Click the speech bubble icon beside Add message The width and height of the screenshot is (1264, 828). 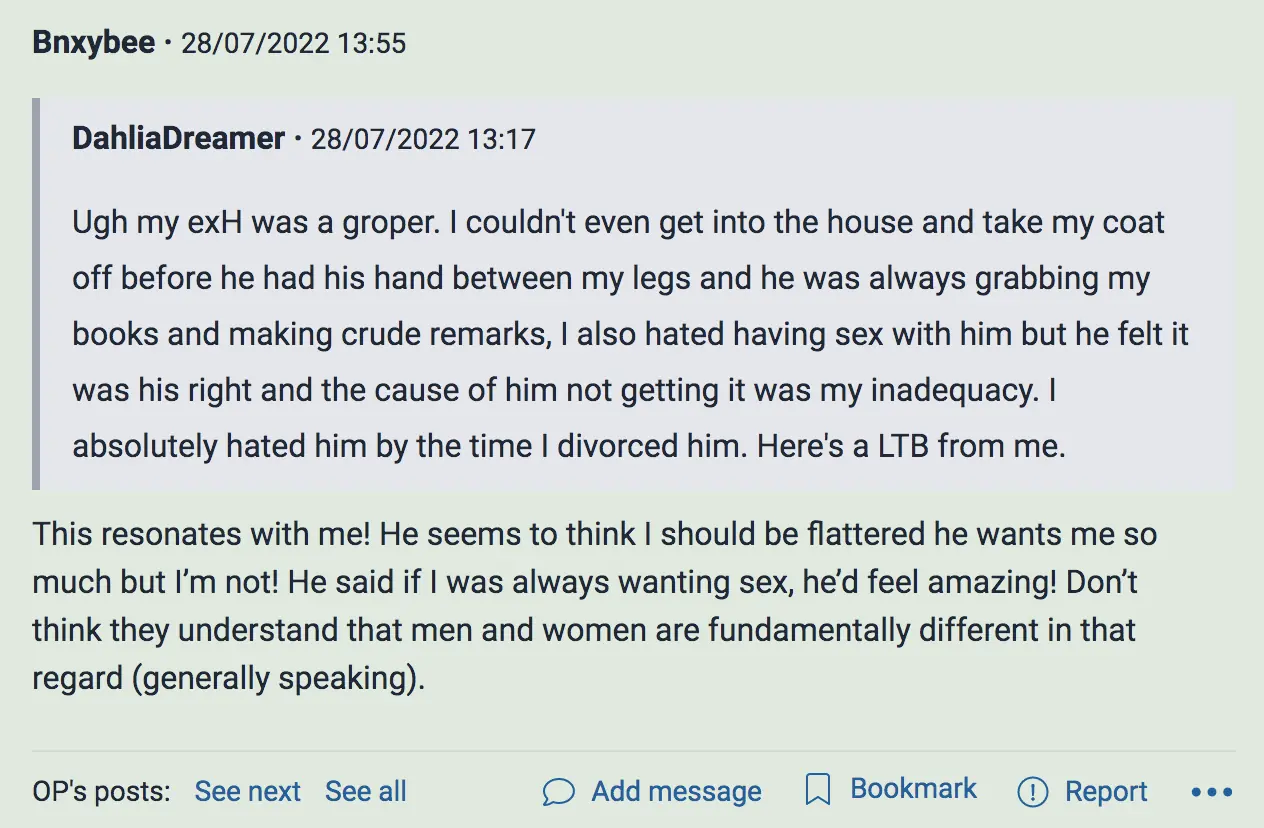tap(558, 792)
